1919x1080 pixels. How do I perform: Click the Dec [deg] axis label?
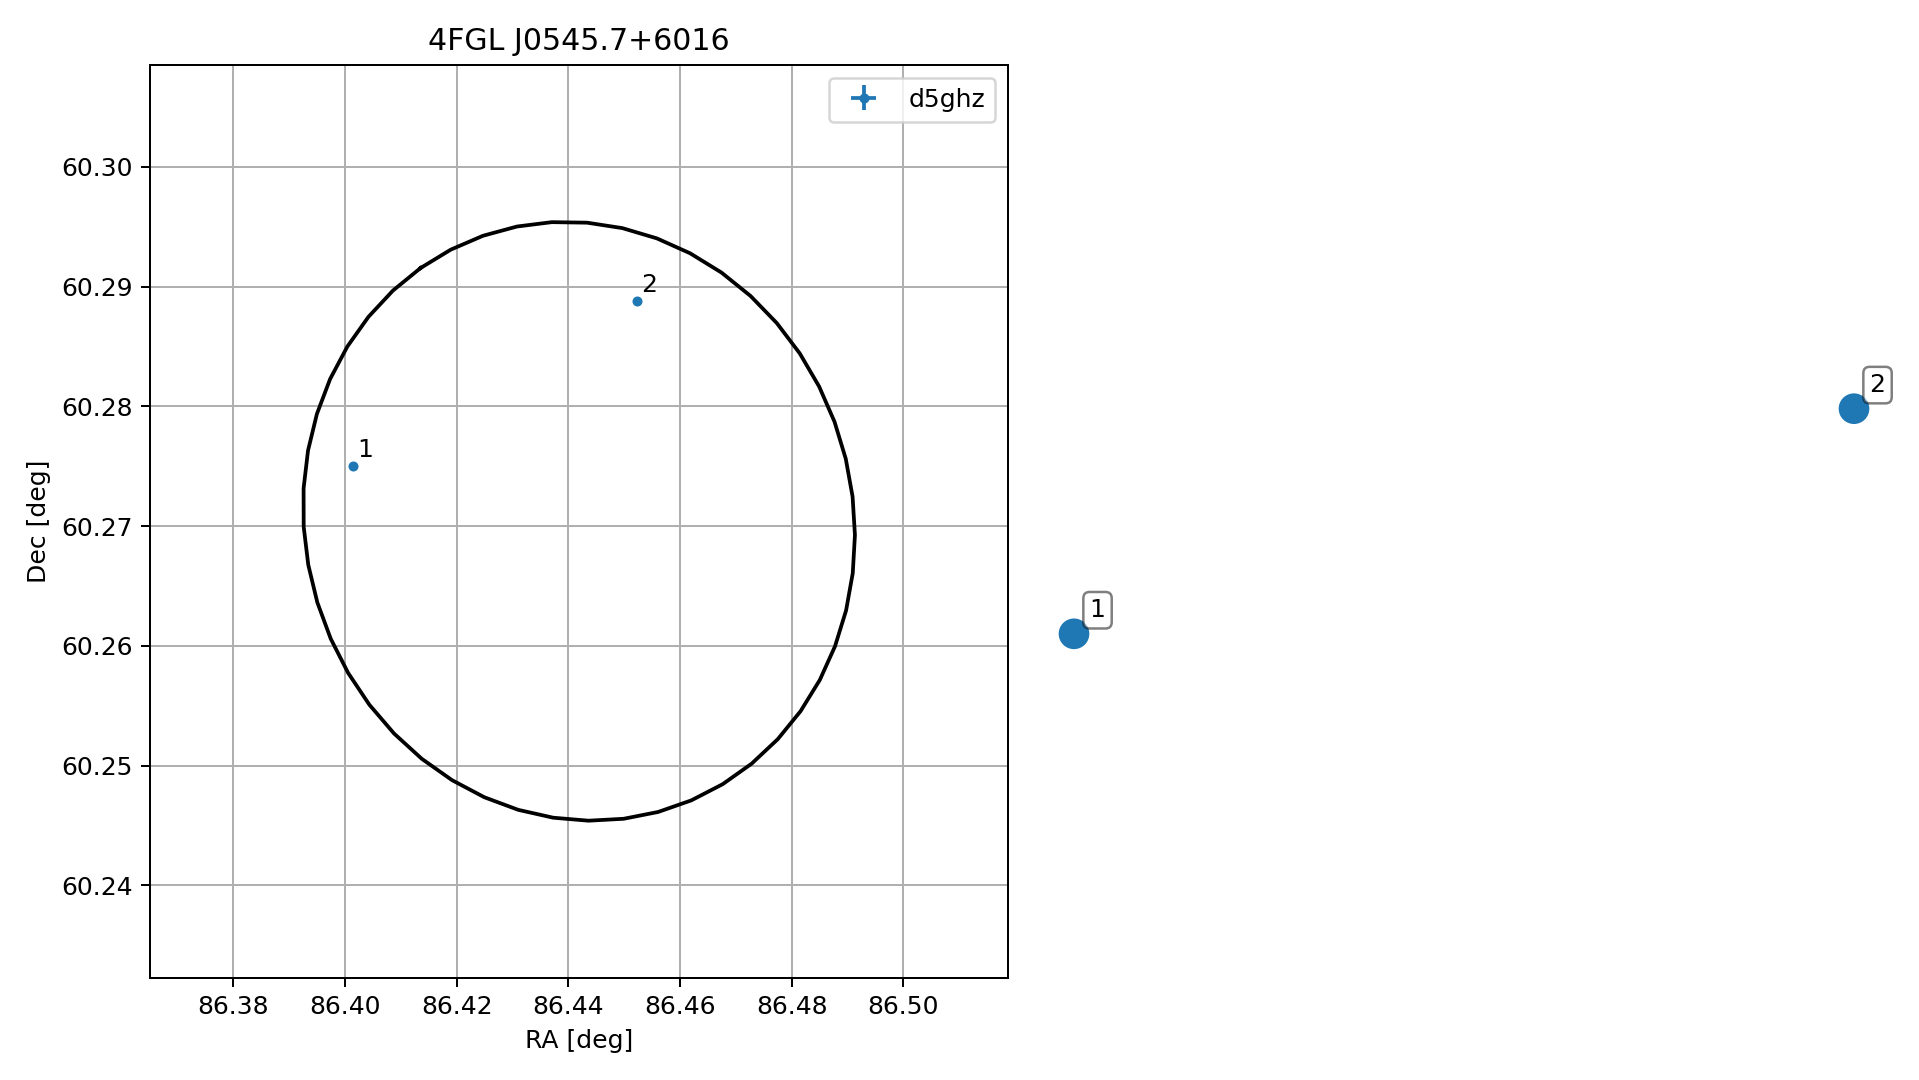click(x=37, y=522)
